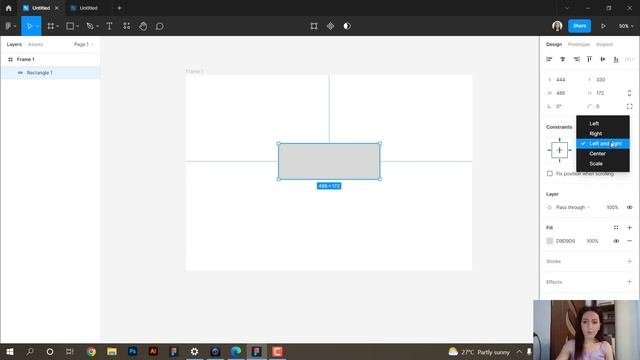
Task: Select the Pen tool
Action: point(90,26)
